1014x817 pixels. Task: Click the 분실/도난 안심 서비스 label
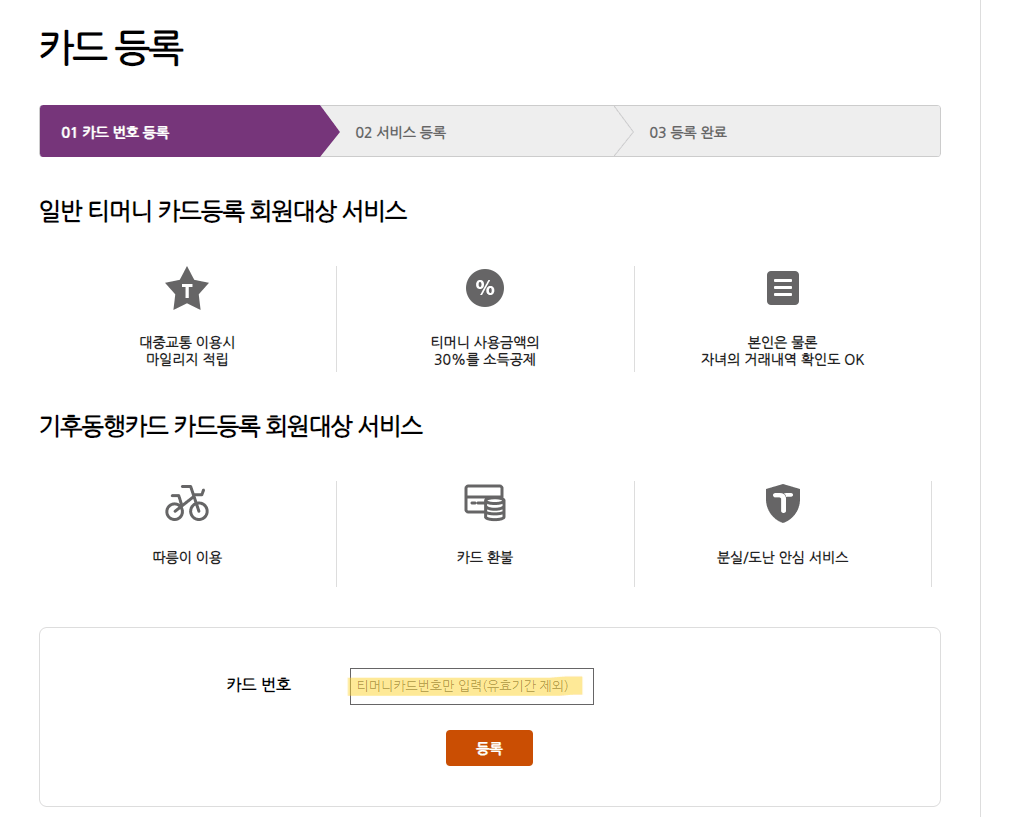click(x=782, y=557)
